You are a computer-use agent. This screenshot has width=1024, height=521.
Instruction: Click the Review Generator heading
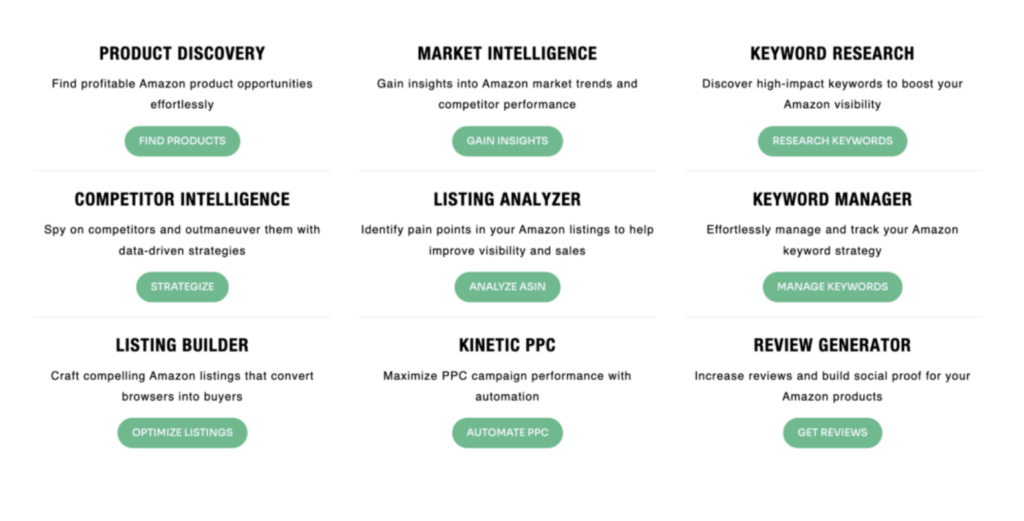point(832,345)
